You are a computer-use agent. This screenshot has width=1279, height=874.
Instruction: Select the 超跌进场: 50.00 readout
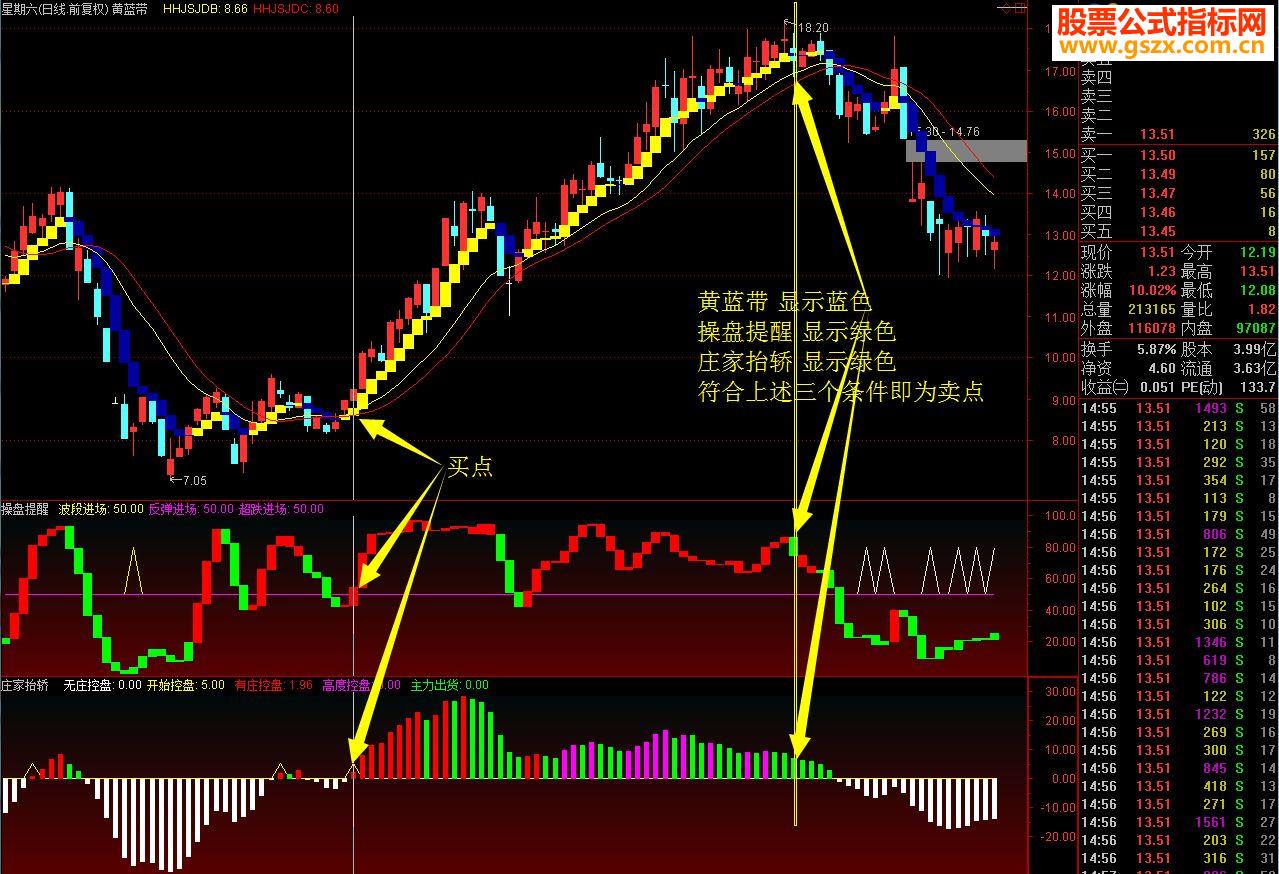tap(281, 509)
